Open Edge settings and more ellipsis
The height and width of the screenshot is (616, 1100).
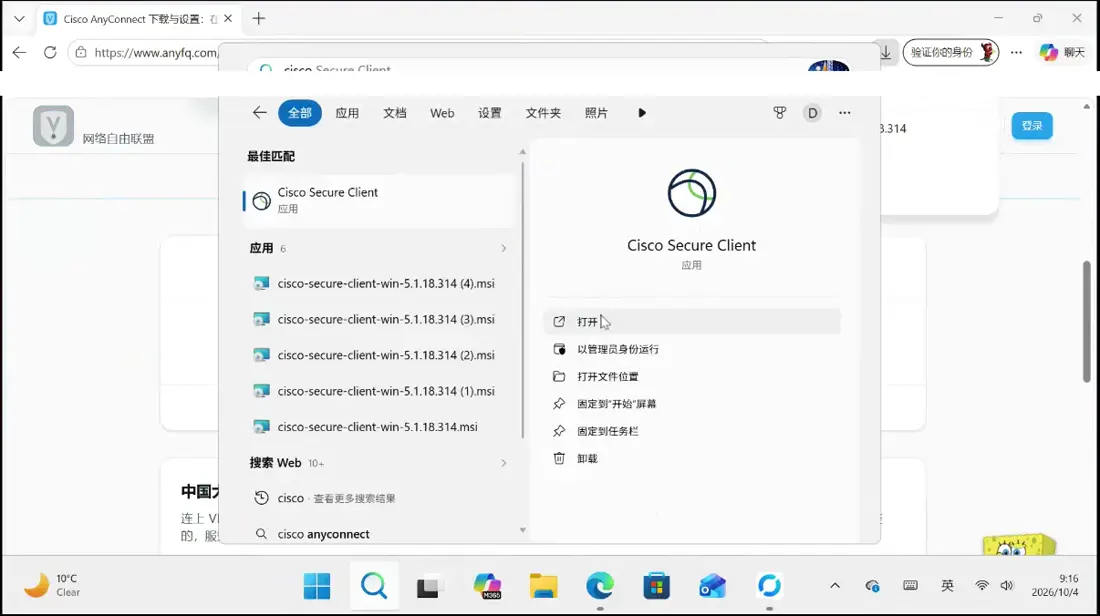(1017, 52)
